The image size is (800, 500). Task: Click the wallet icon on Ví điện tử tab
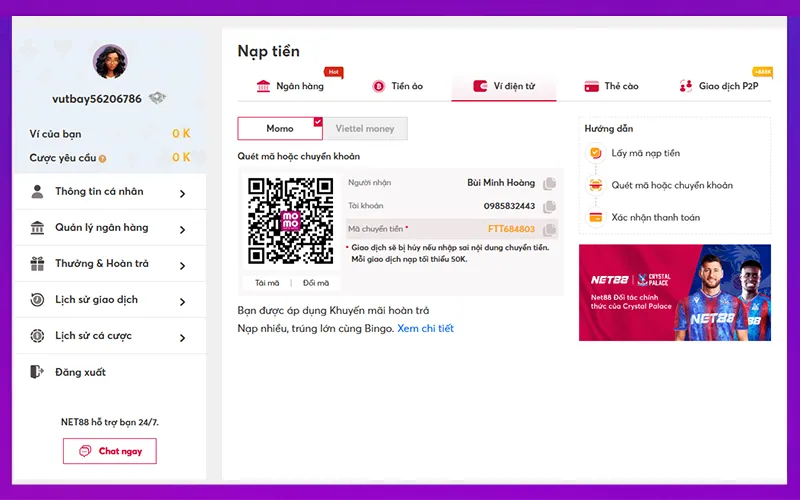[x=480, y=86]
